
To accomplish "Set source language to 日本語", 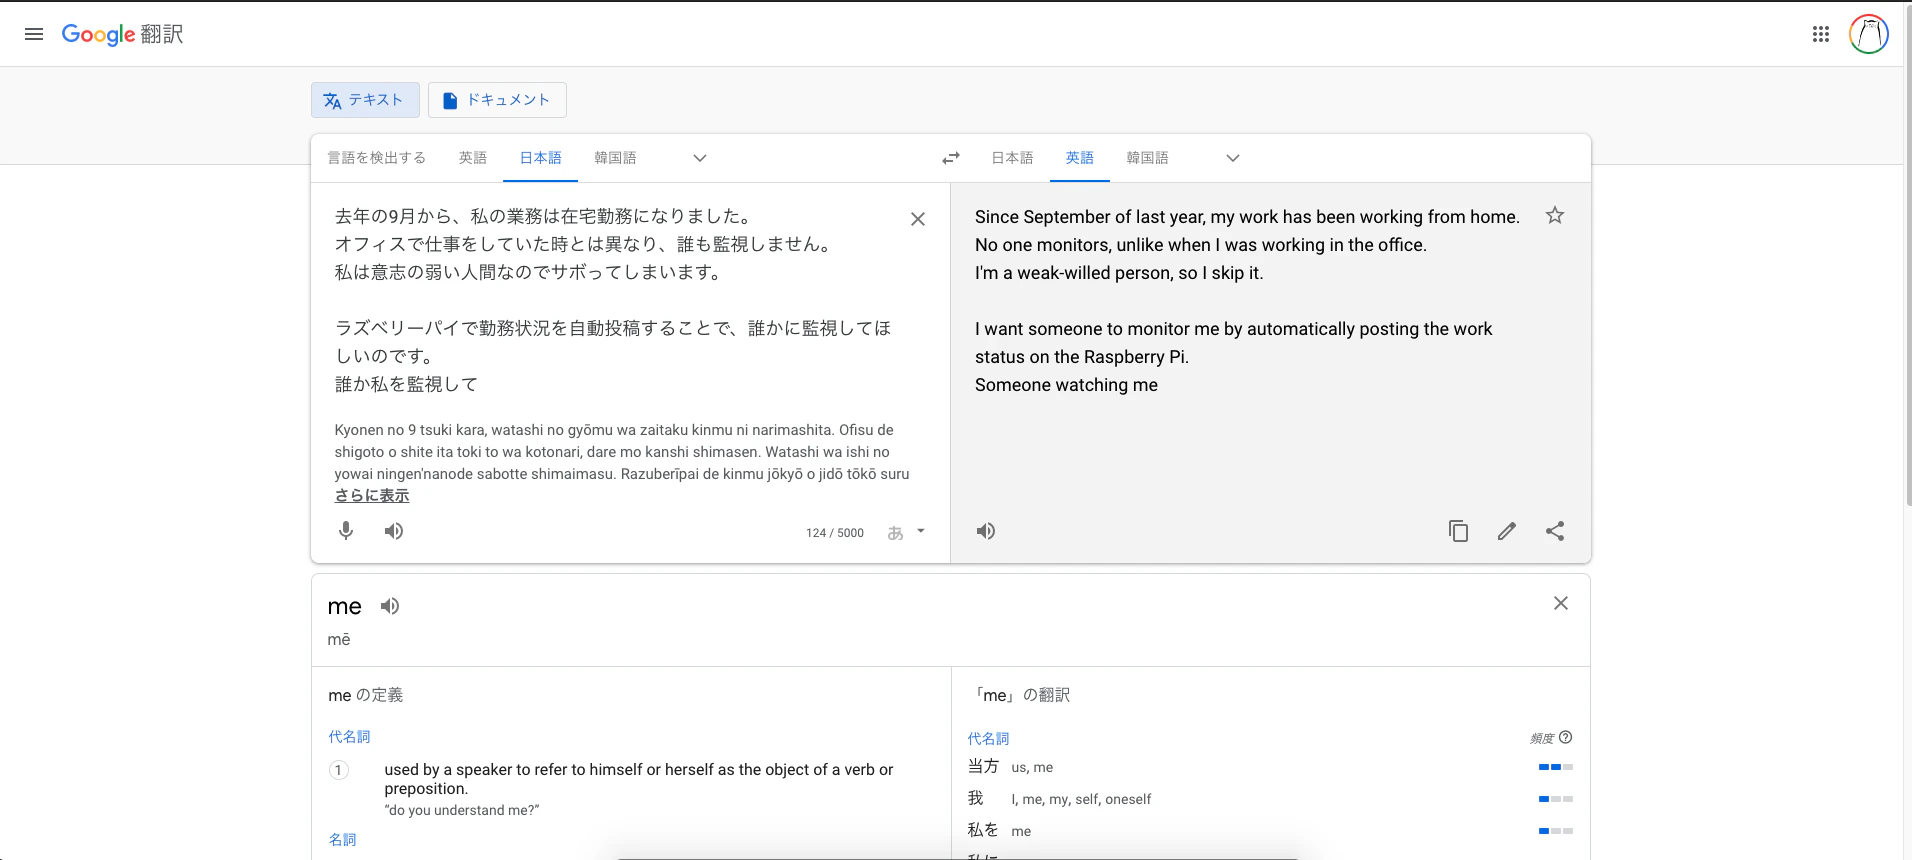I will pyautogui.click(x=541, y=158).
